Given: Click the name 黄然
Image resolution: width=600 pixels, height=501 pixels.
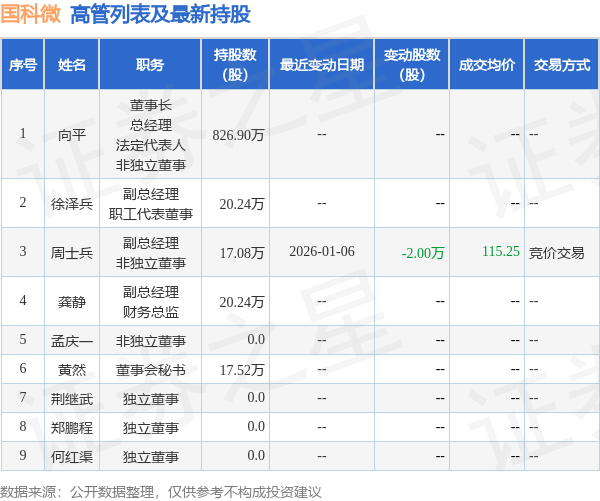Looking at the screenshot, I should [x=72, y=370].
